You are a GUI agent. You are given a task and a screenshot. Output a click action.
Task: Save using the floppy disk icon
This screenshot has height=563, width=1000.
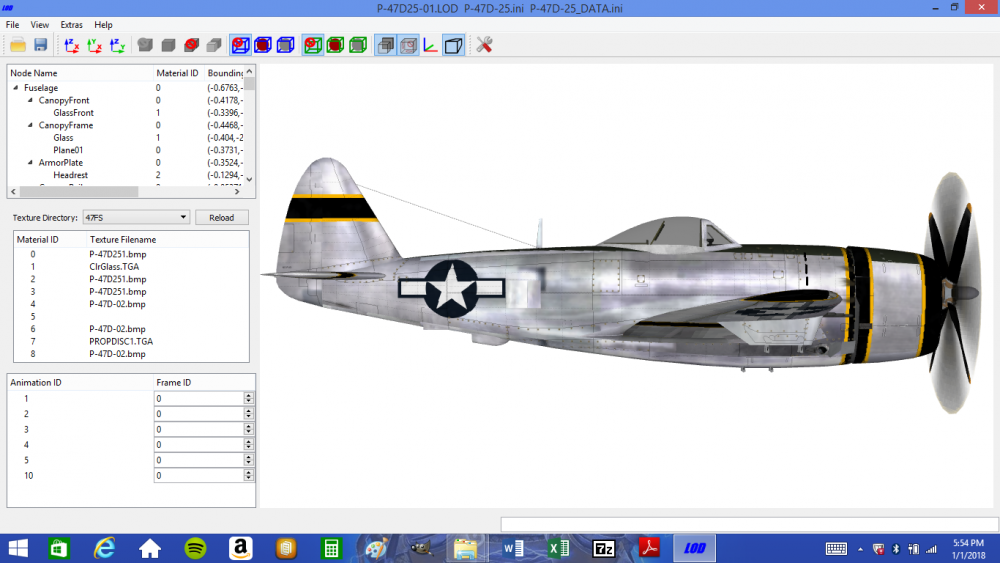point(41,45)
